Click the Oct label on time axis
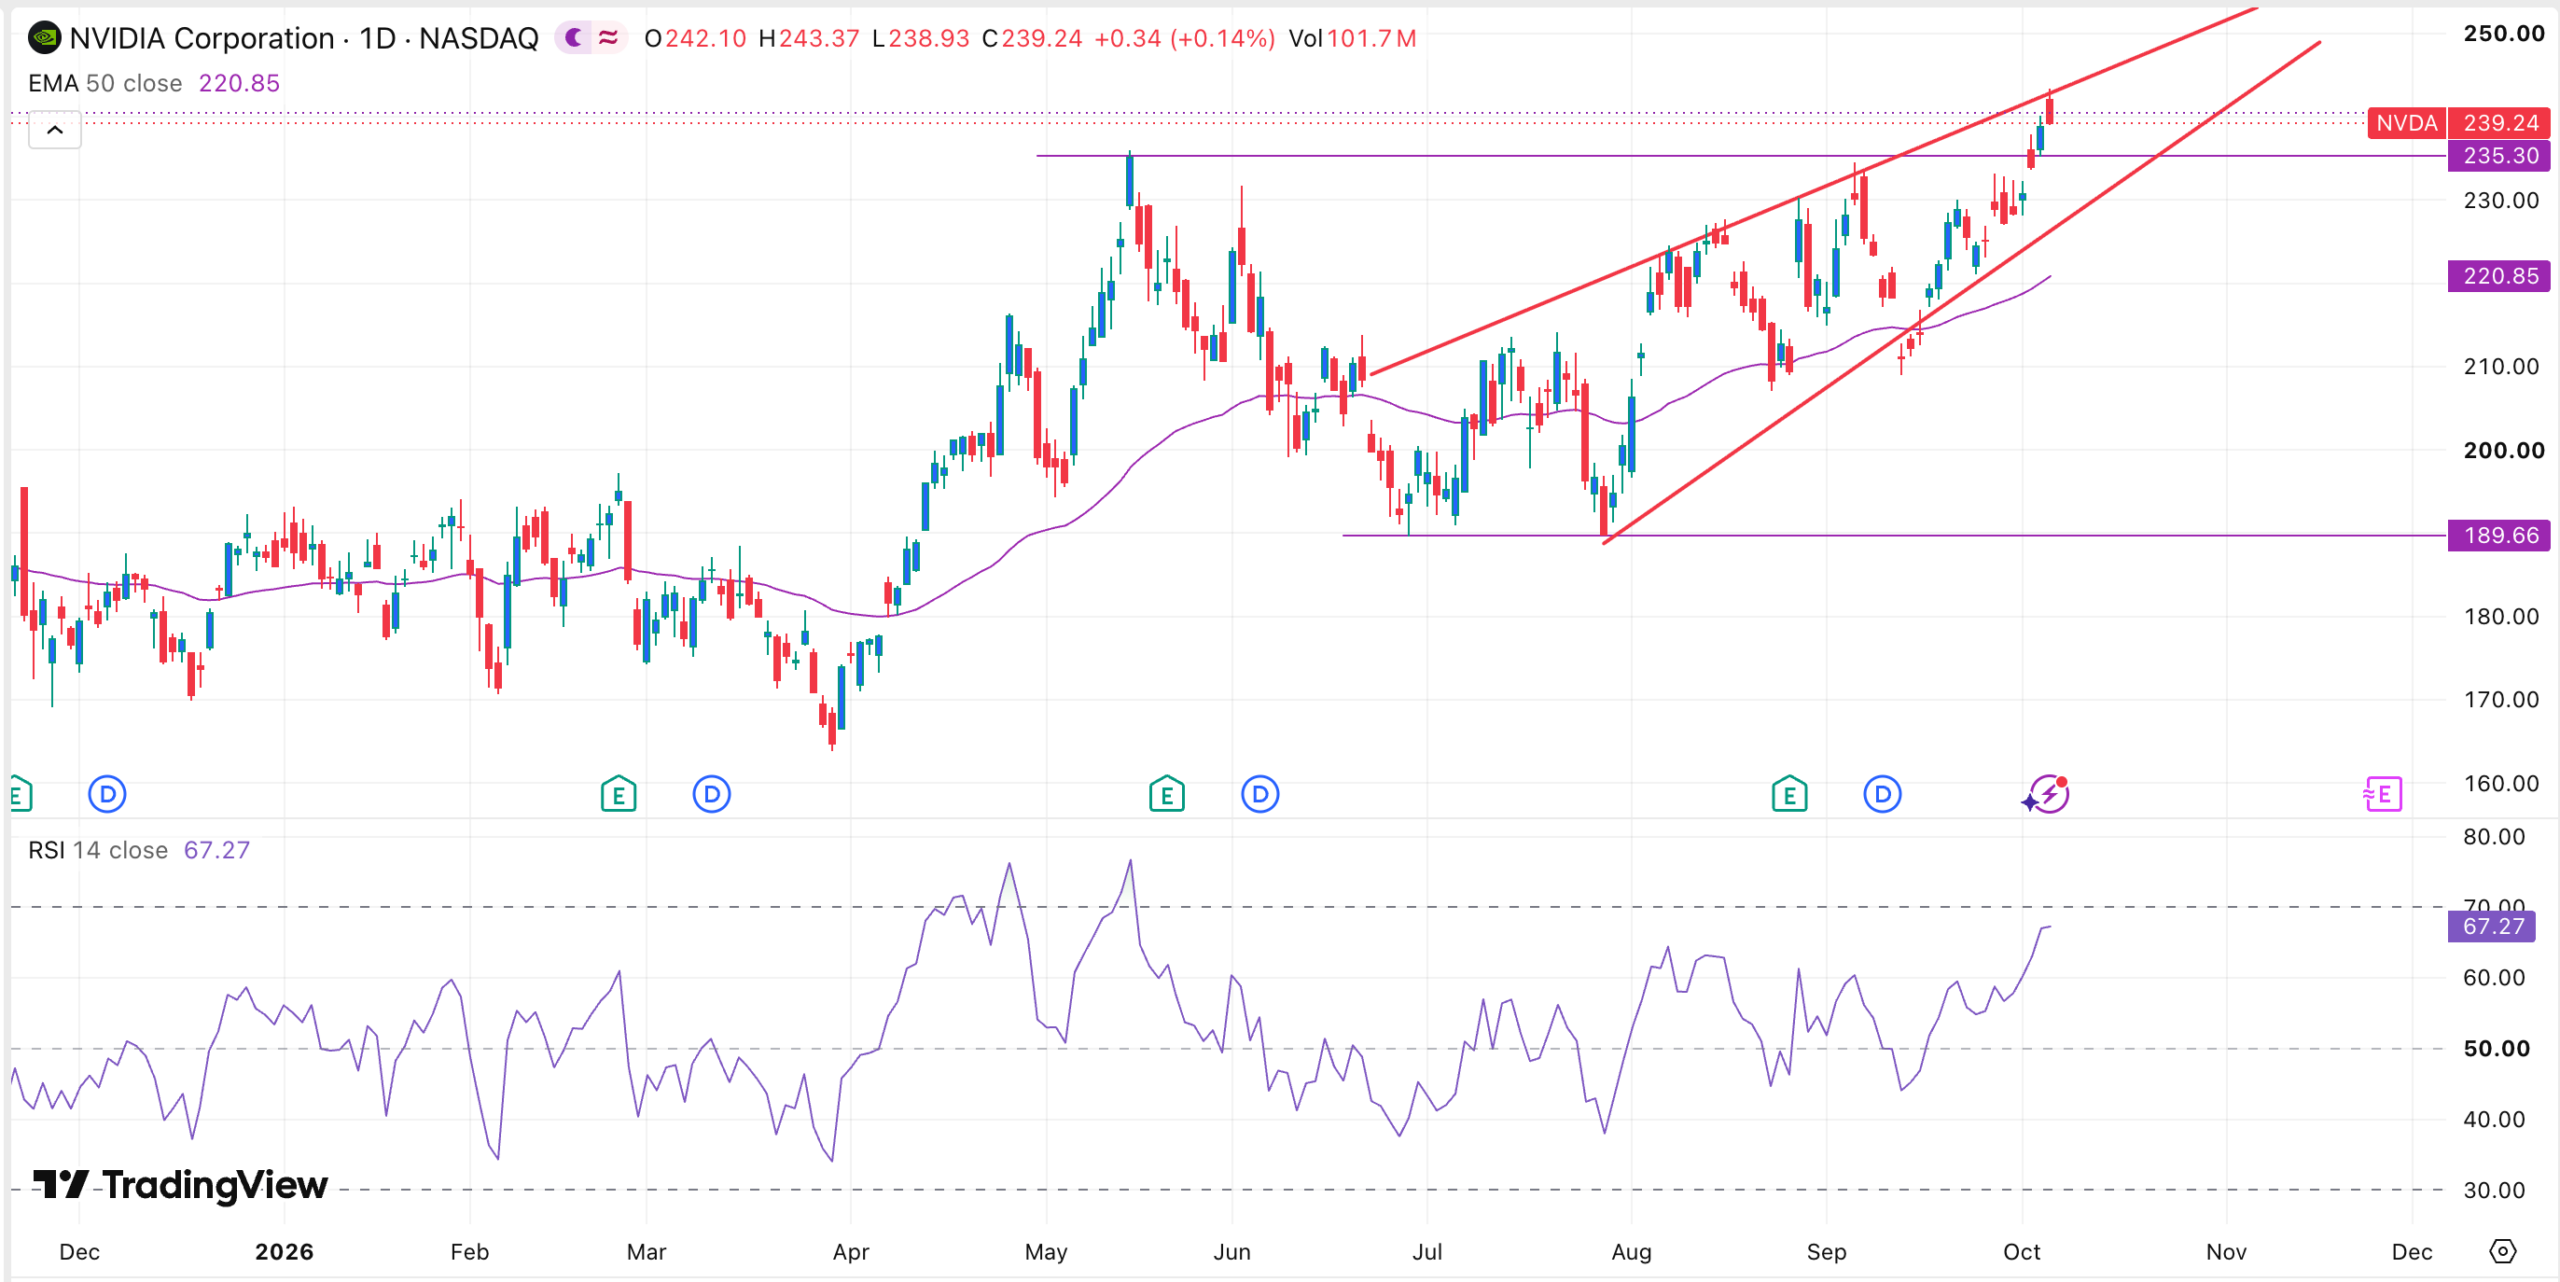This screenshot has height=1282, width=2560. click(x=2021, y=1252)
